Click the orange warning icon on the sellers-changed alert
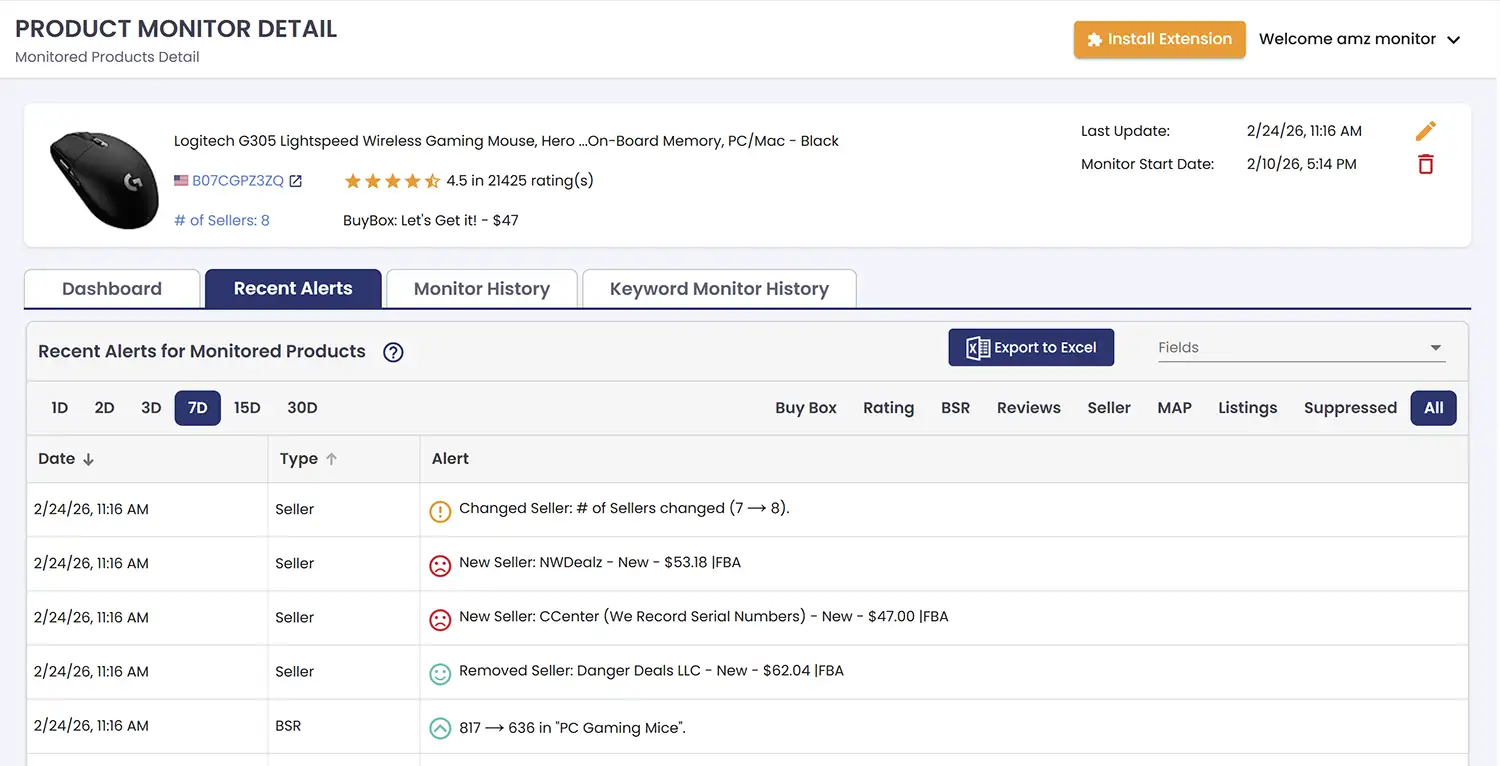 pyautogui.click(x=440, y=511)
